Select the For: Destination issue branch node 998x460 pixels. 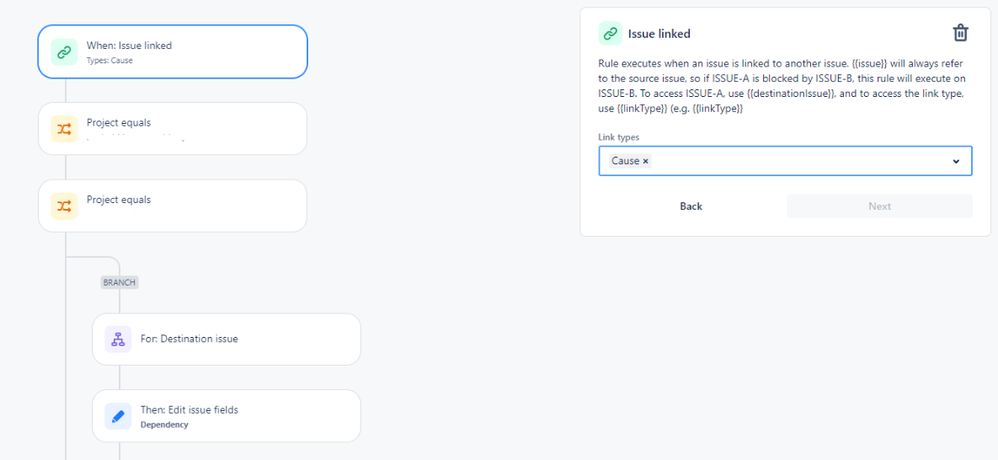(x=227, y=339)
